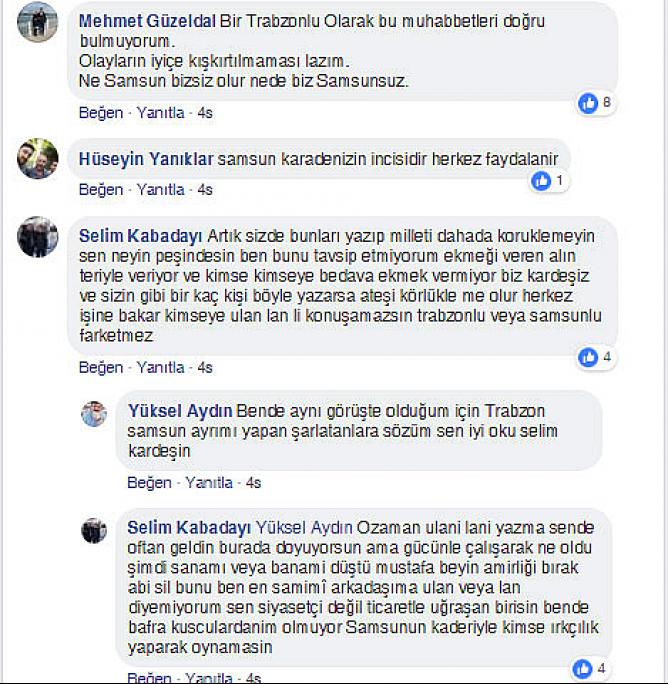The image size is (668, 684).
Task: Click Beğen under Hüseyin Yanıklar's comment
Action: [101, 190]
